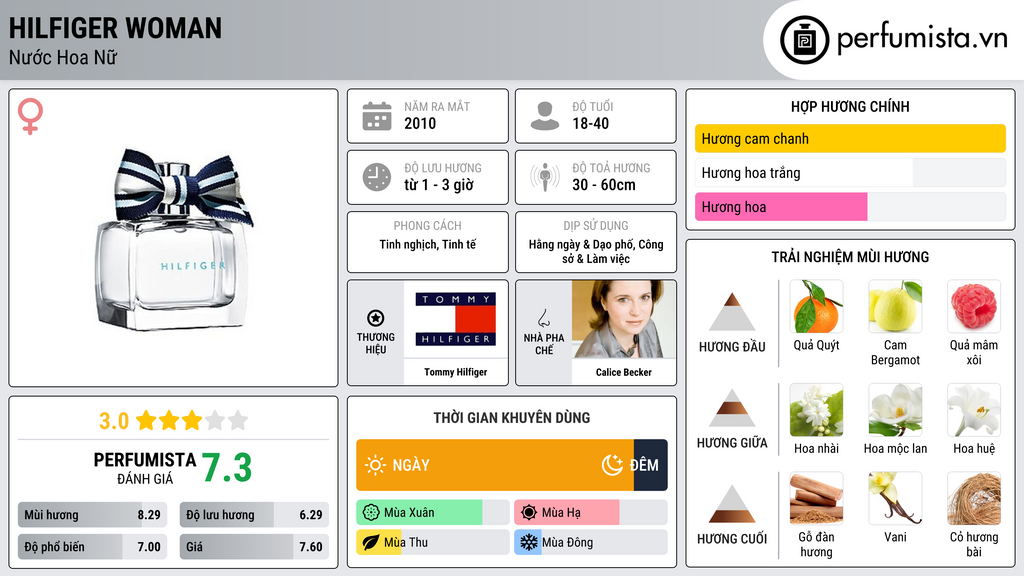Click the sillage value 30 - 60cm
Viewport: 1024px width, 576px height.
click(604, 185)
